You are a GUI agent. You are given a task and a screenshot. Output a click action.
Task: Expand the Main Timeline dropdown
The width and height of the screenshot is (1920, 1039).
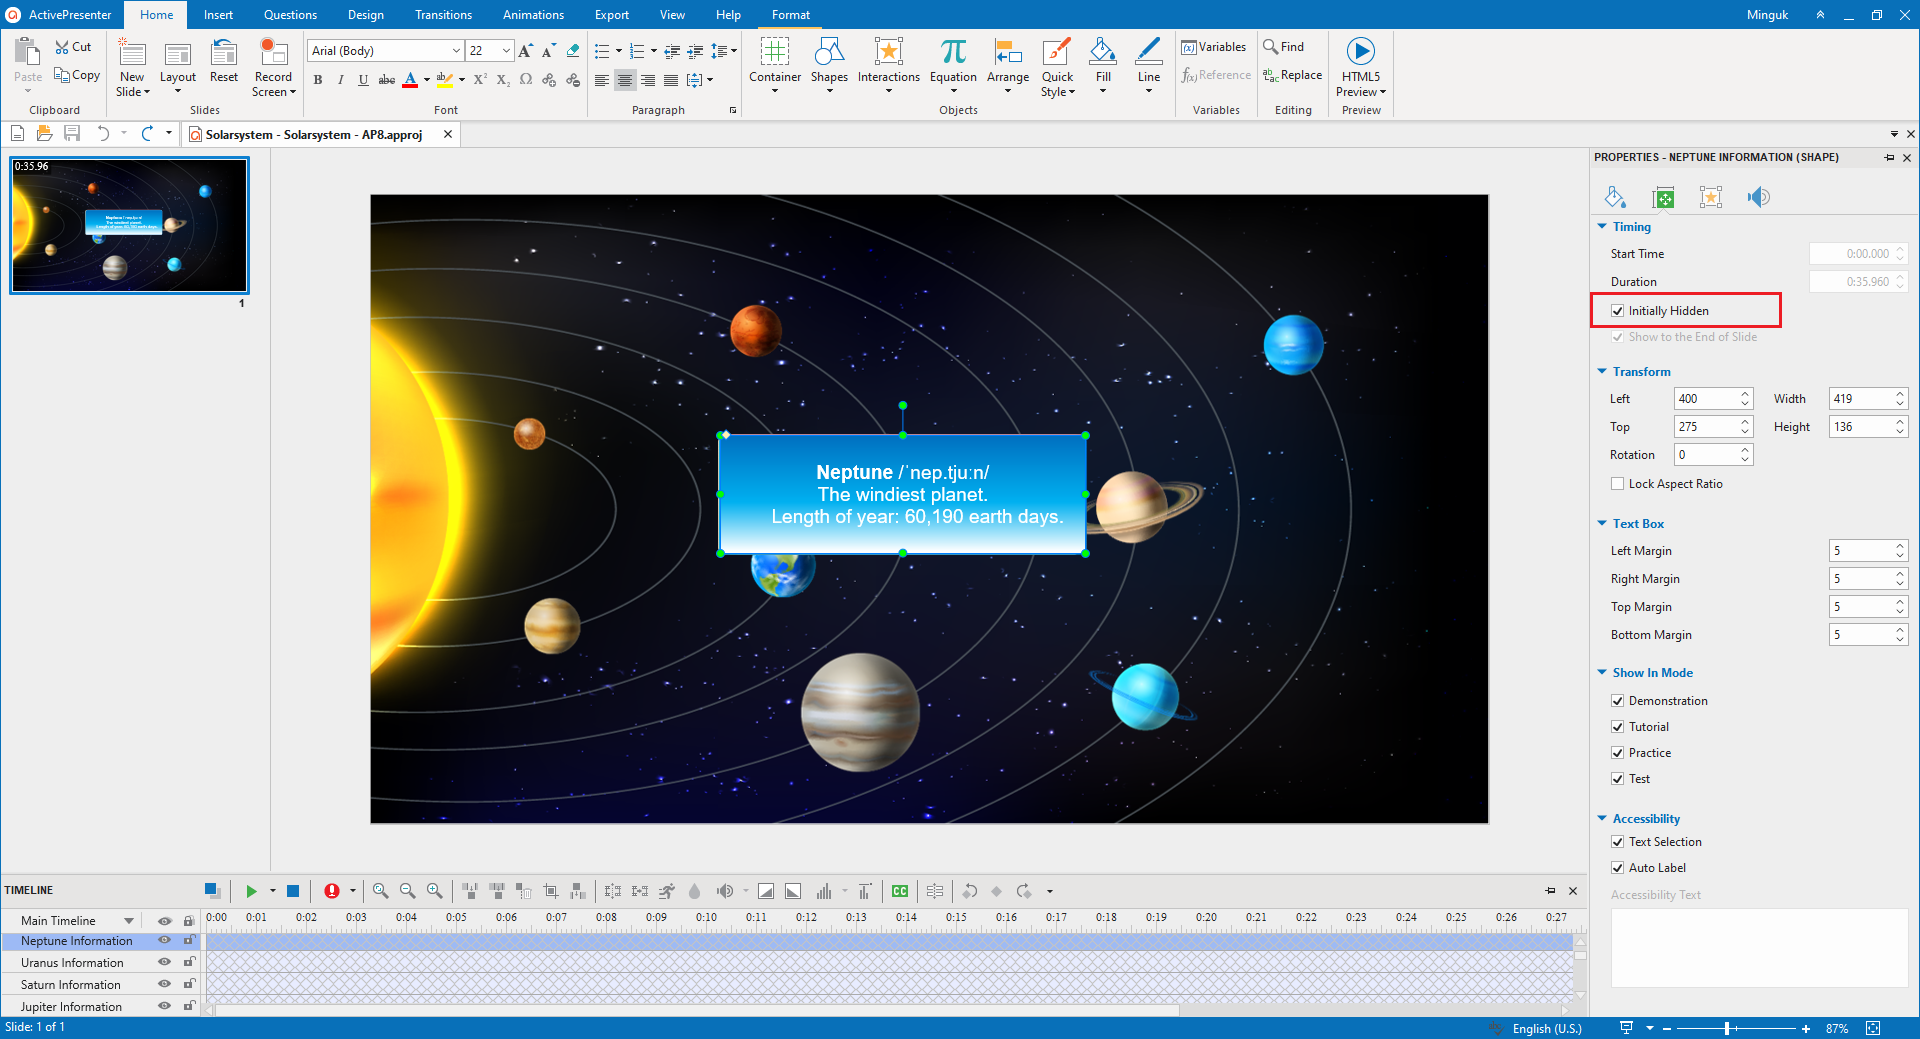pyautogui.click(x=129, y=921)
